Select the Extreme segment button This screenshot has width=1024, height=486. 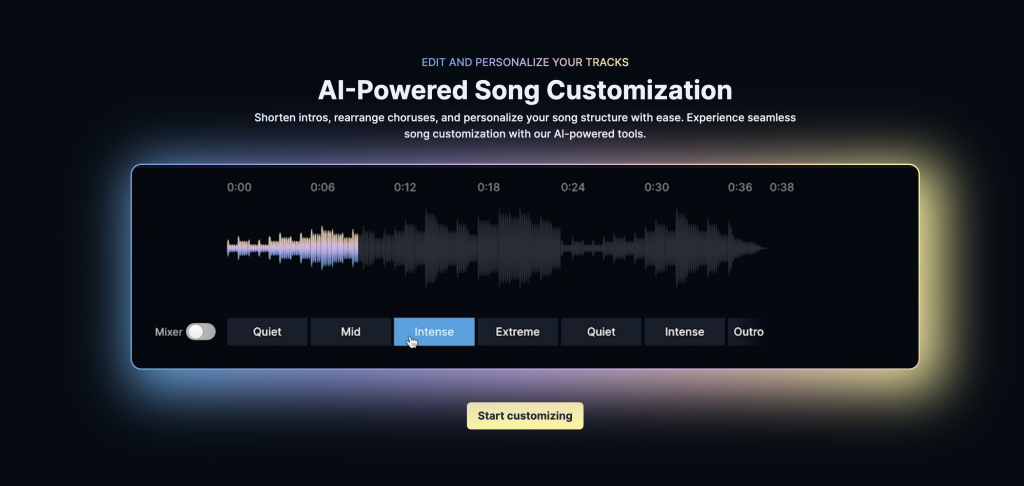[x=518, y=332]
